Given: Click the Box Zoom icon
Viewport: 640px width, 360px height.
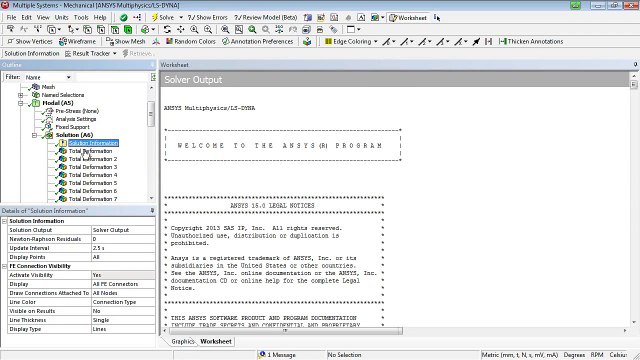Looking at the screenshot, I should [x=208, y=29].
